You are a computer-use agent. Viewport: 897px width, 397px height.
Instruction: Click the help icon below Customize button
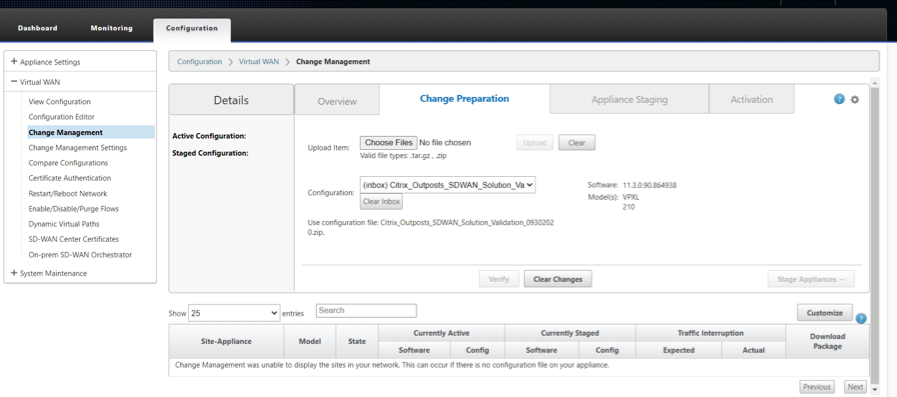click(x=860, y=319)
